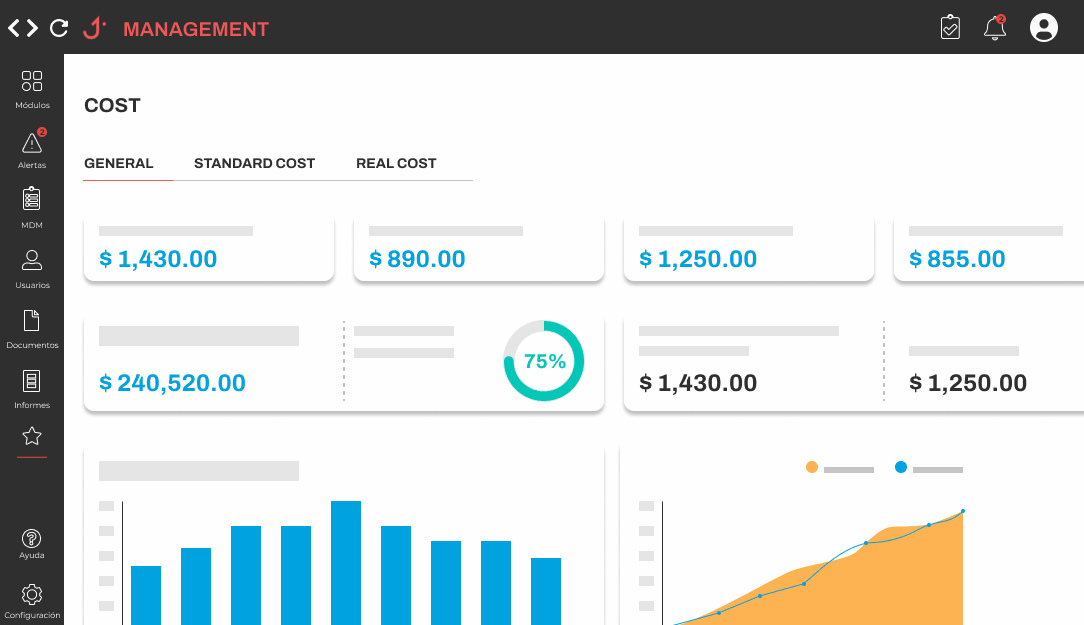Click the reload arrow icon

(59, 28)
